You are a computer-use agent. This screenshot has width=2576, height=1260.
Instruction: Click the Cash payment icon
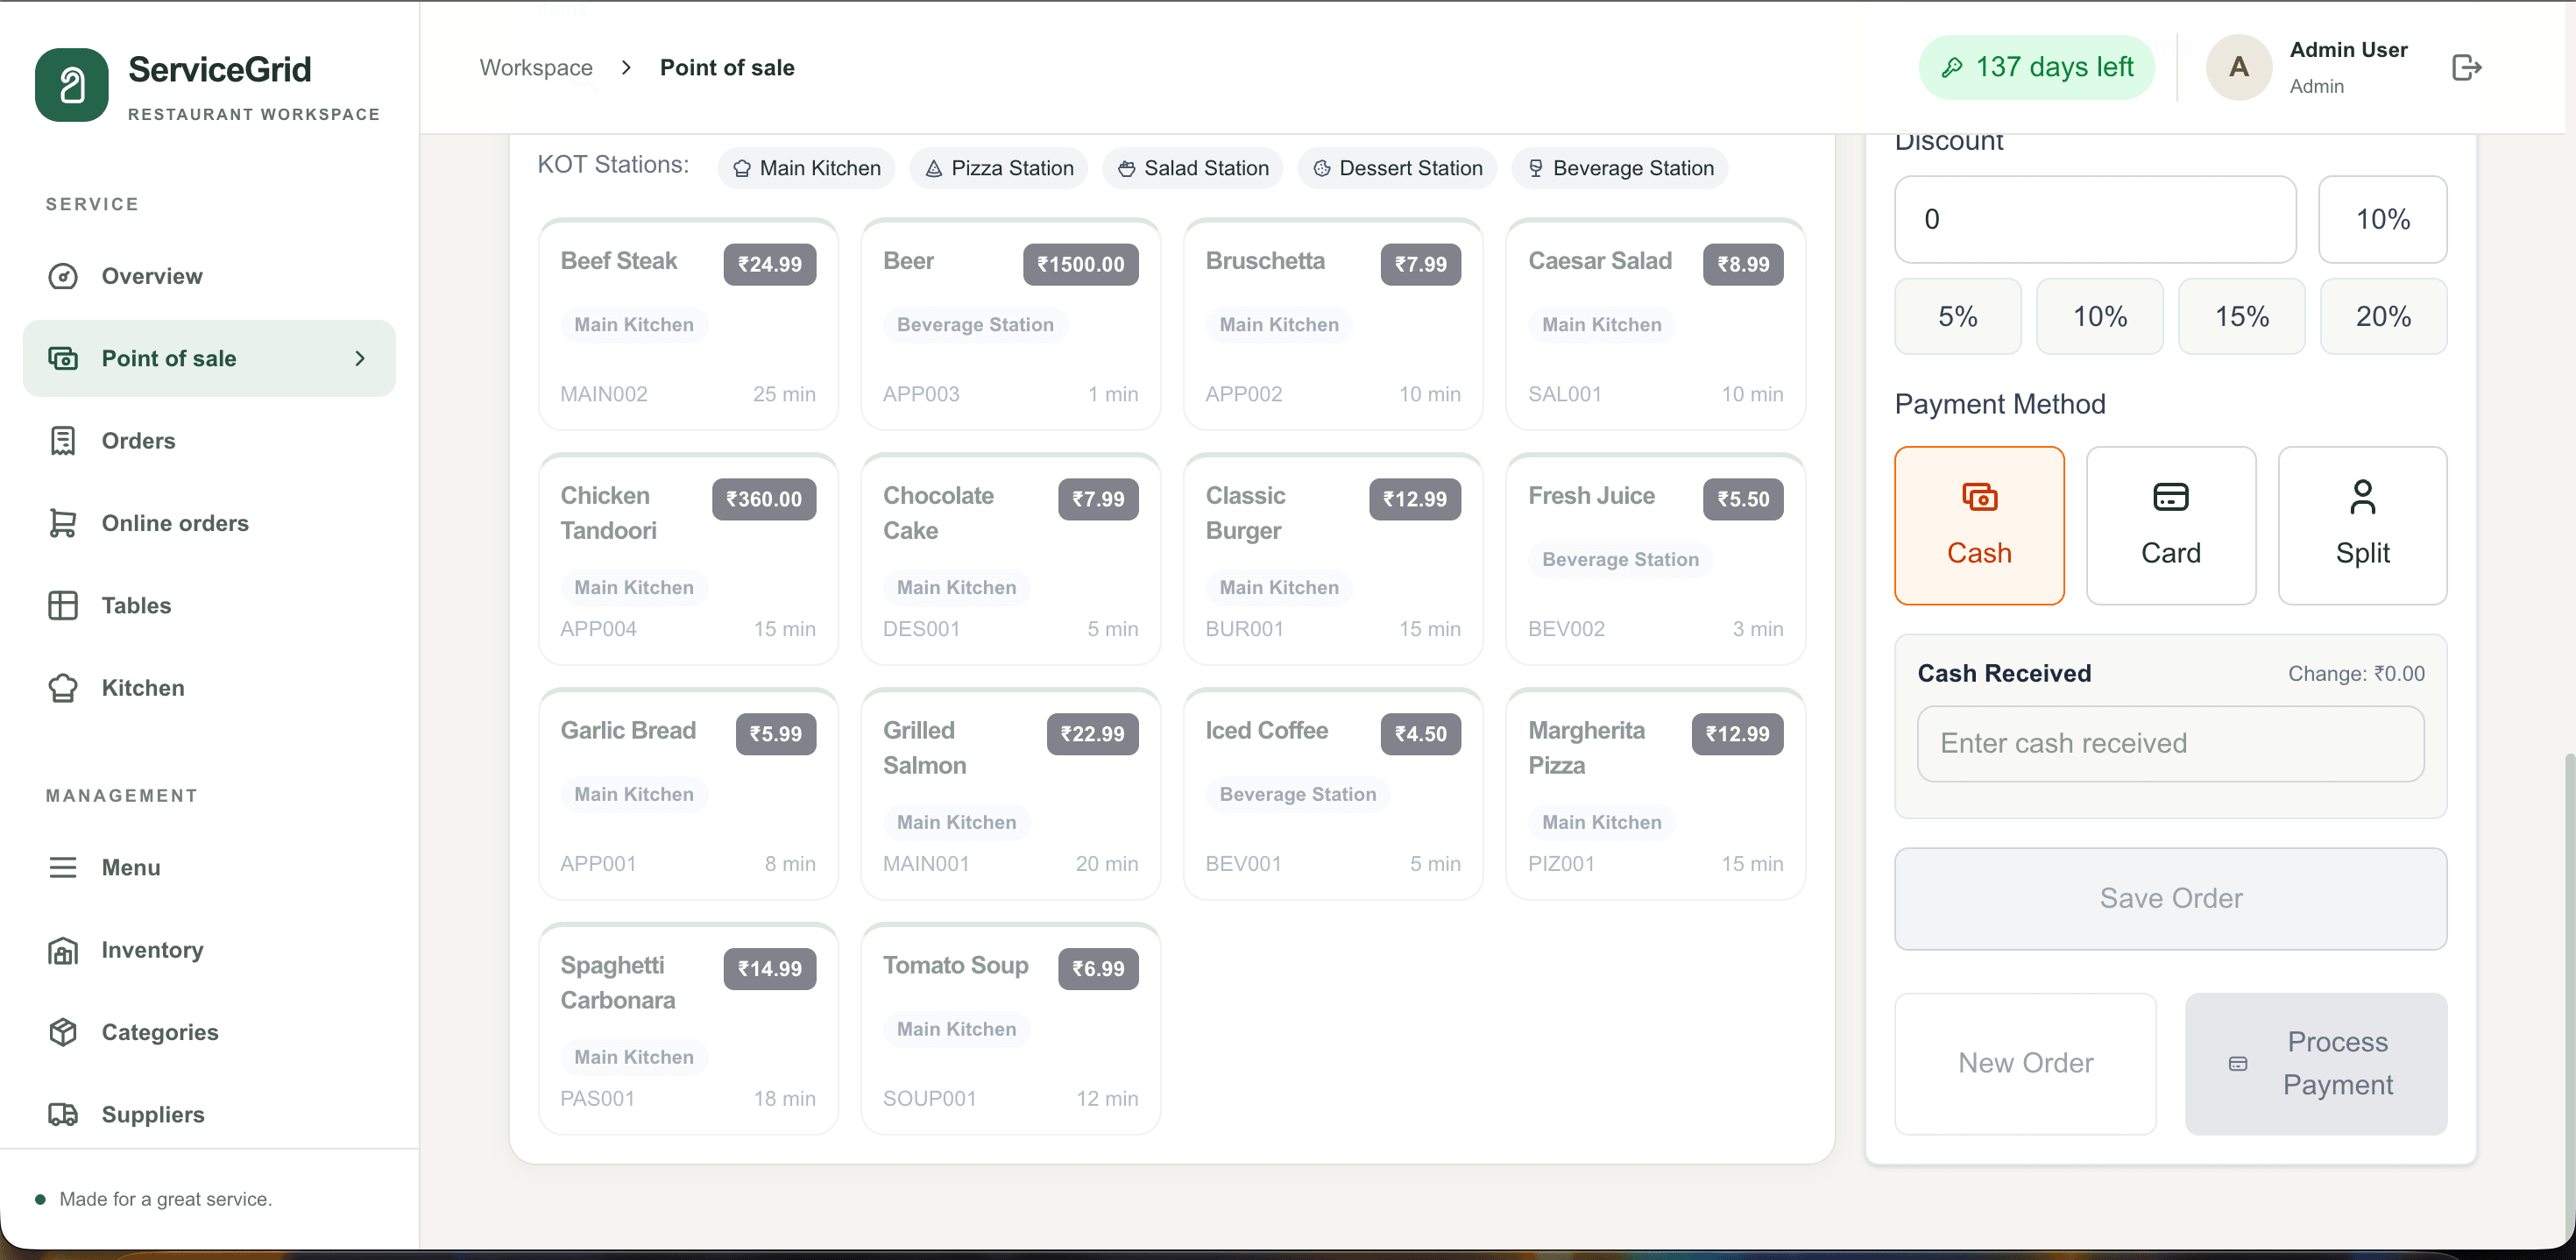(1979, 497)
